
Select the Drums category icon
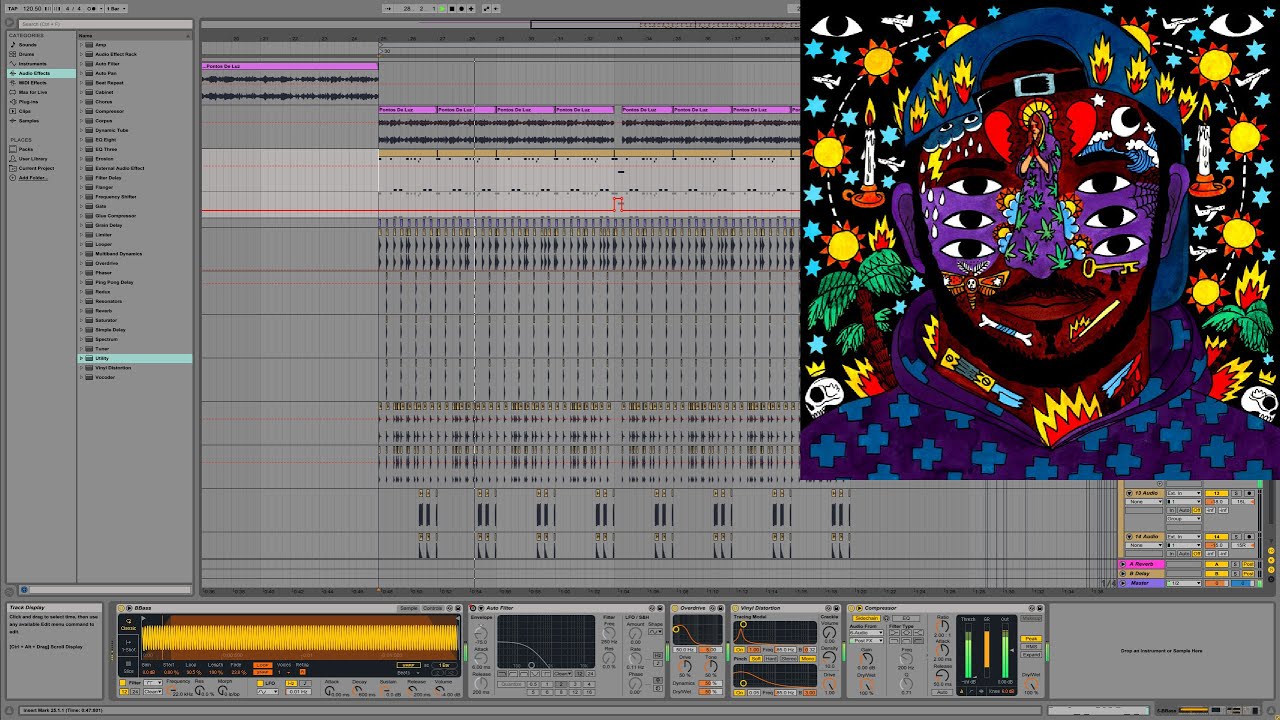pyautogui.click(x=12, y=54)
